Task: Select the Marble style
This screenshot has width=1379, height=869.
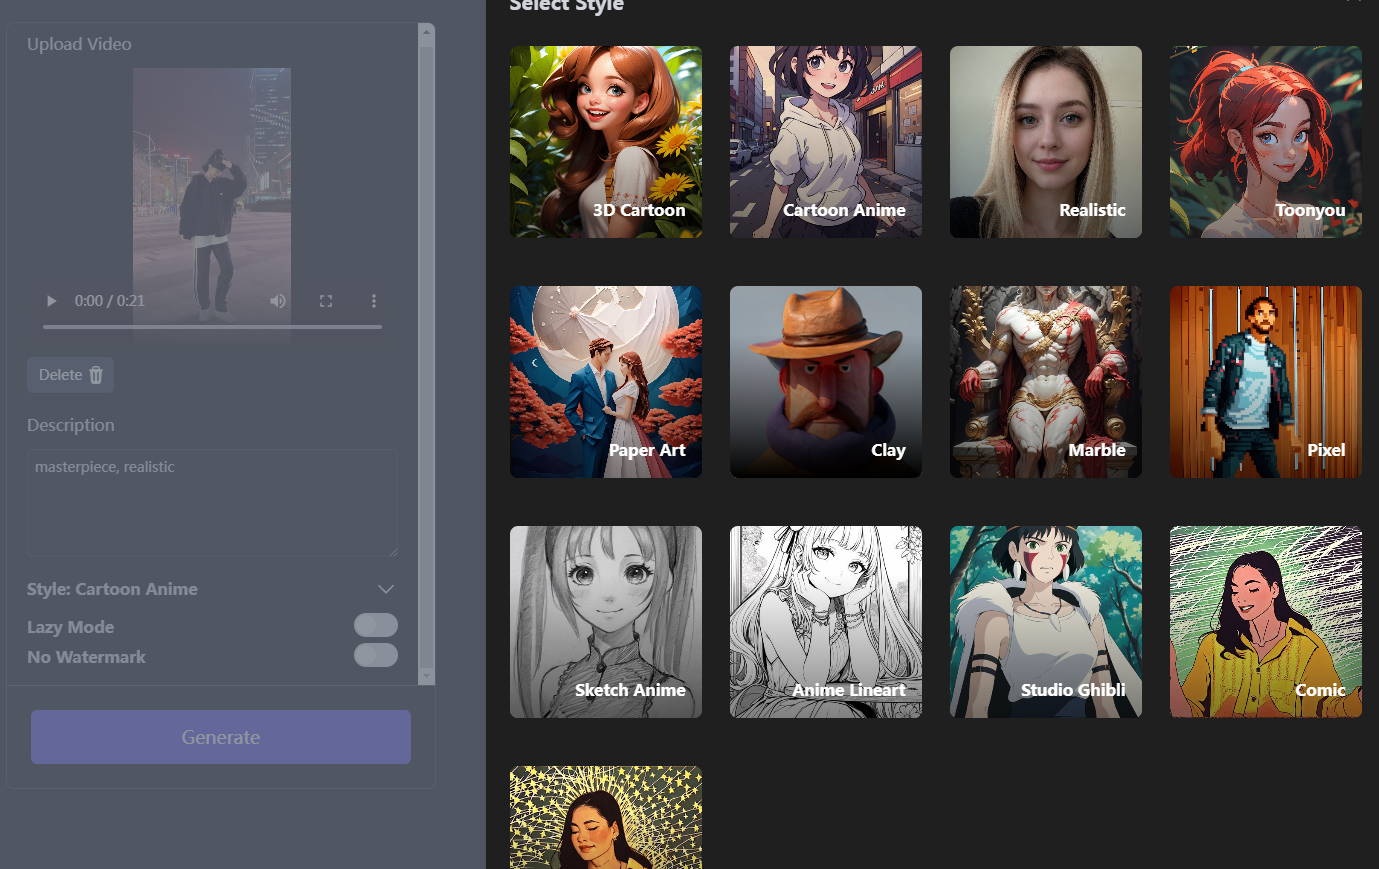Action: click(x=1046, y=382)
